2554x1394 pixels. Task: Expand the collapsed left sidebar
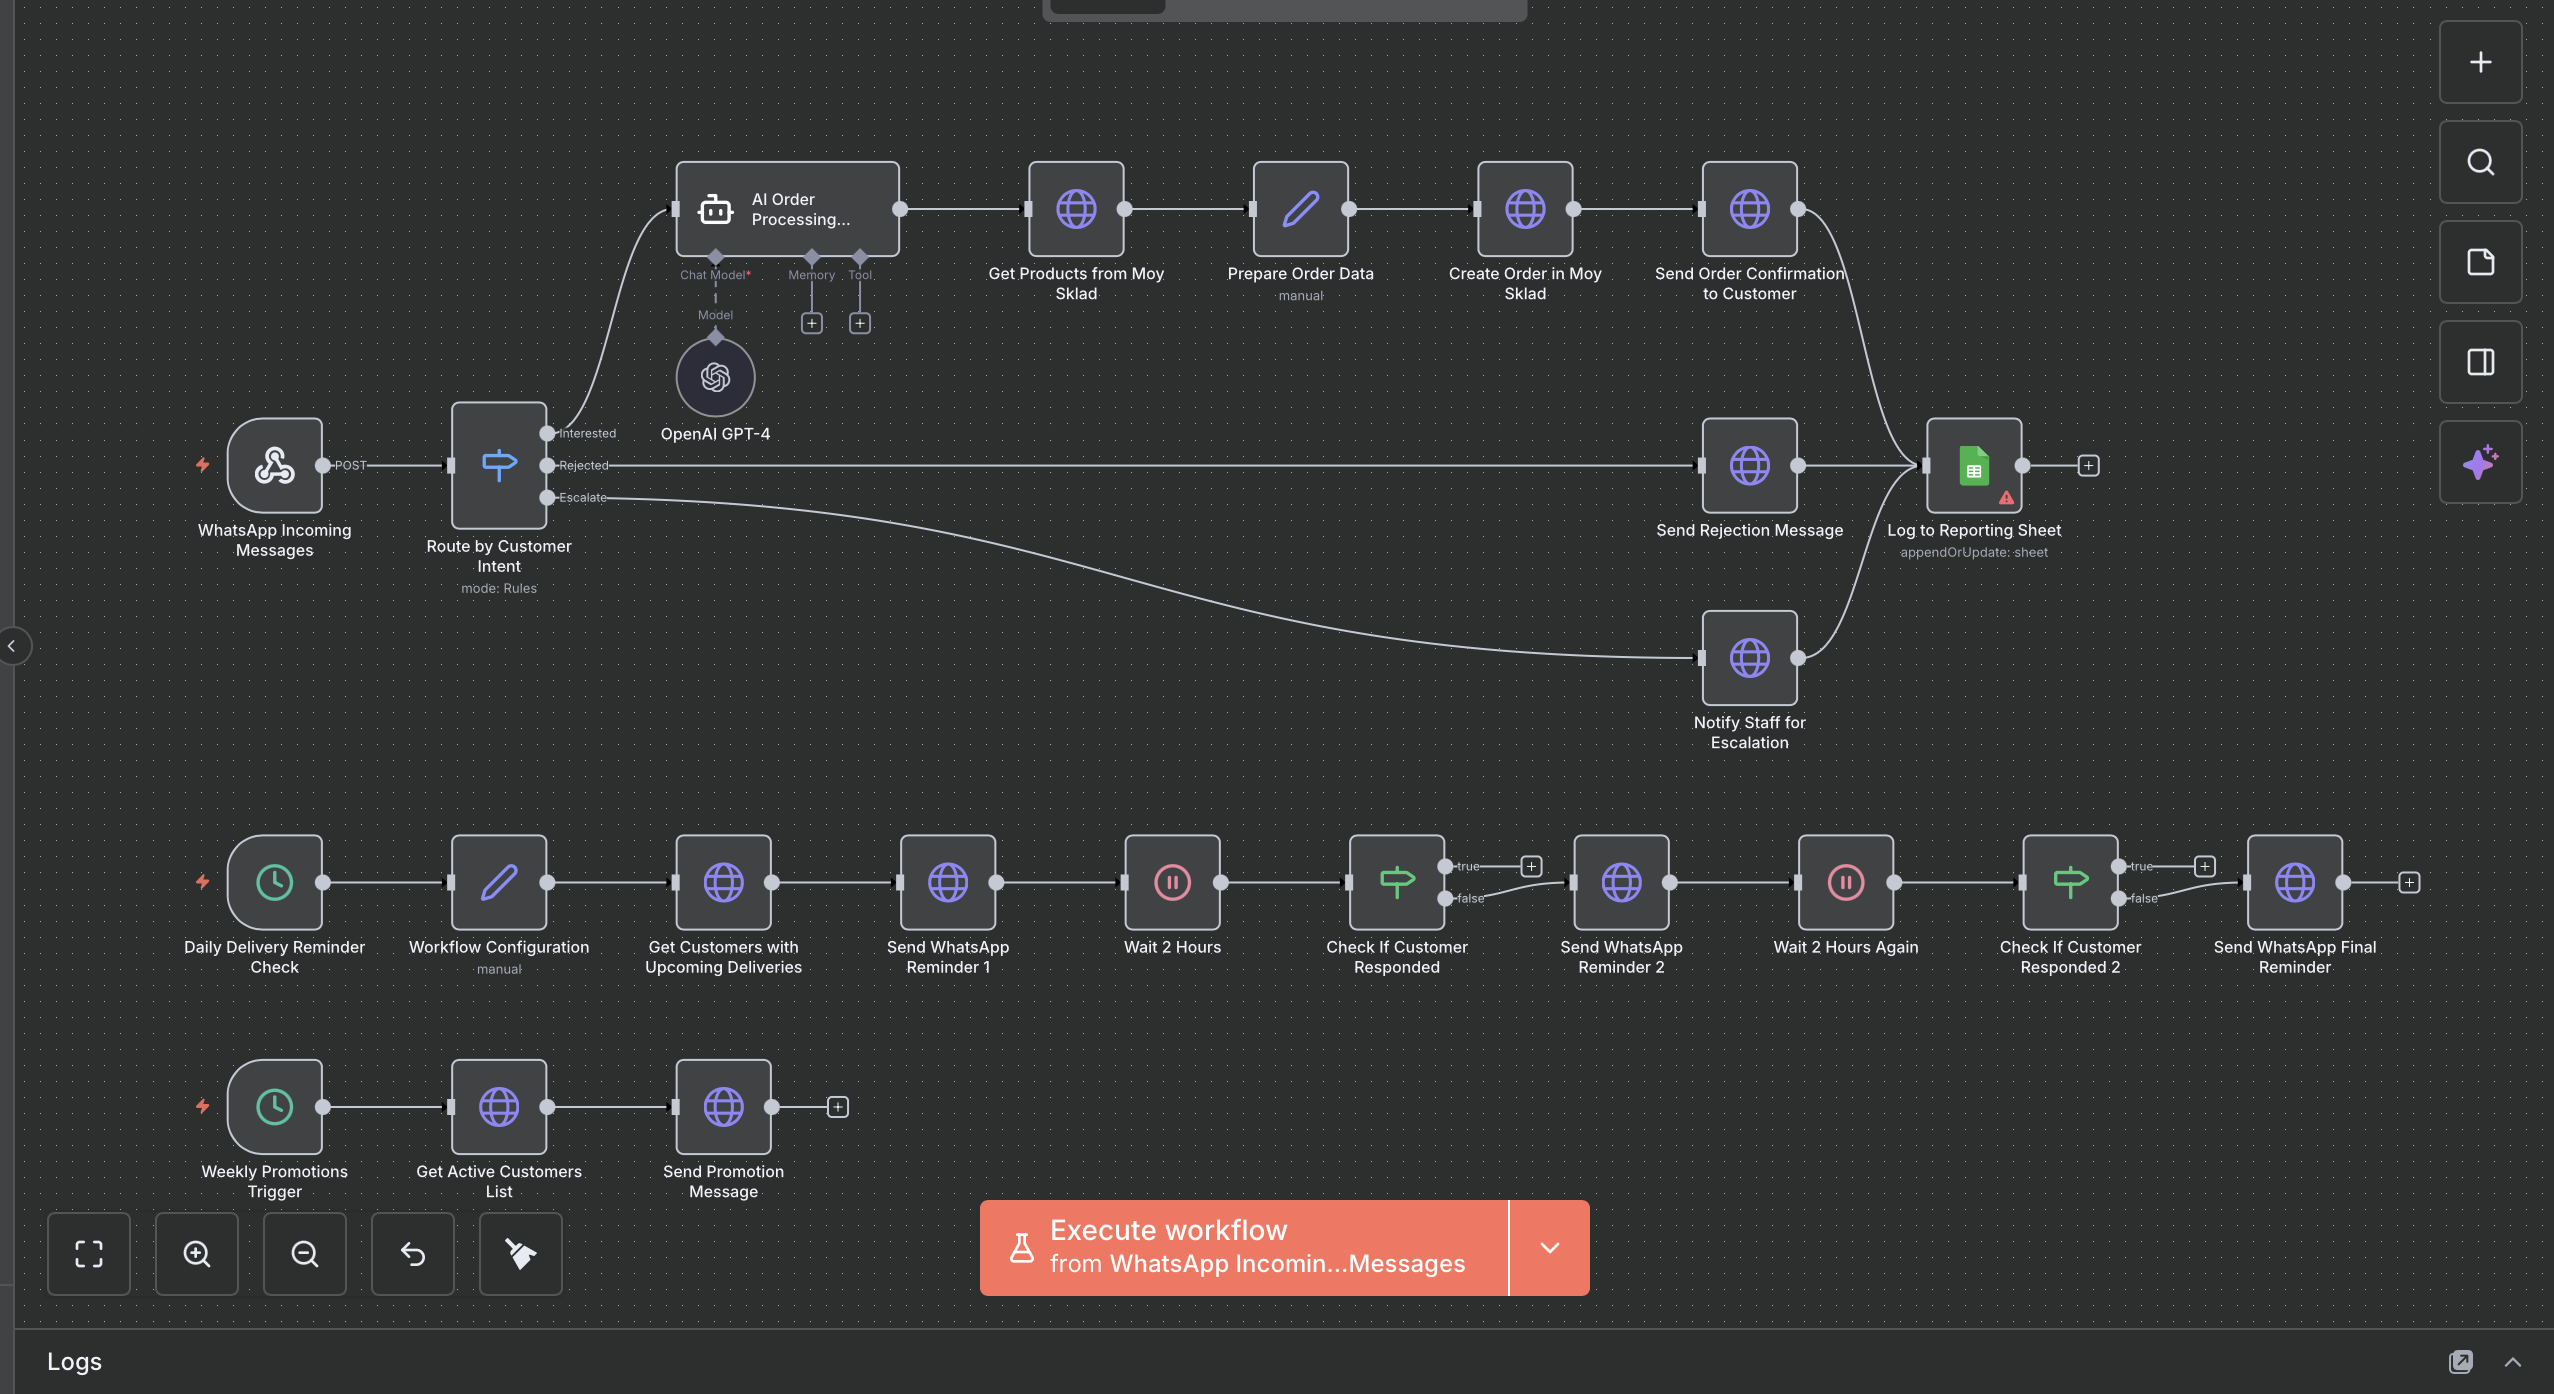coord(12,646)
